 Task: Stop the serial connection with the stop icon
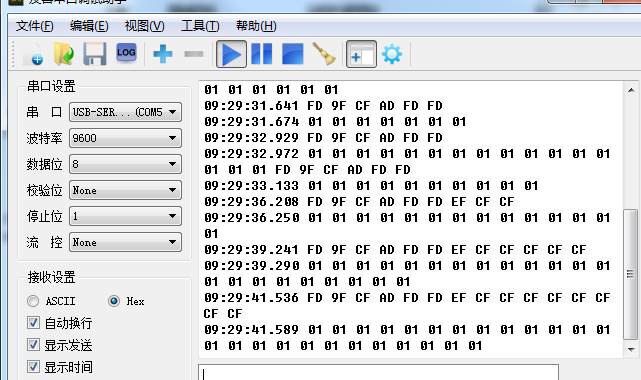pyautogui.click(x=293, y=54)
